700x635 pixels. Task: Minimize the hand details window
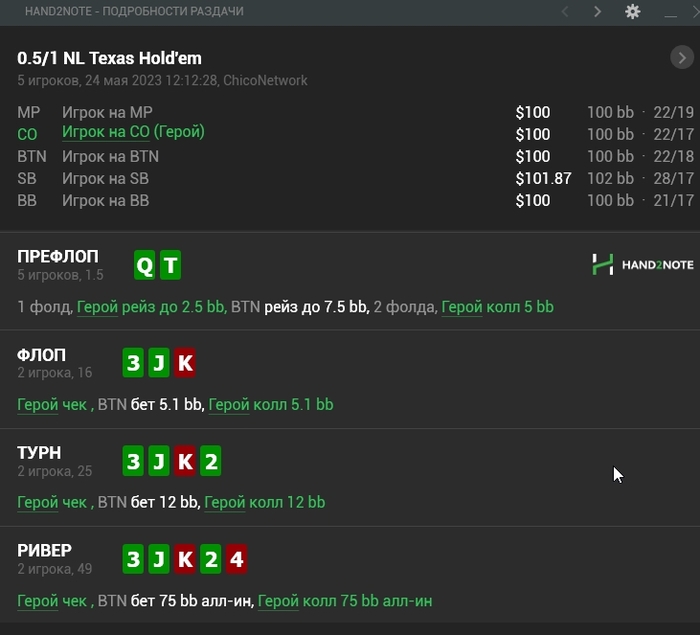click(671, 15)
